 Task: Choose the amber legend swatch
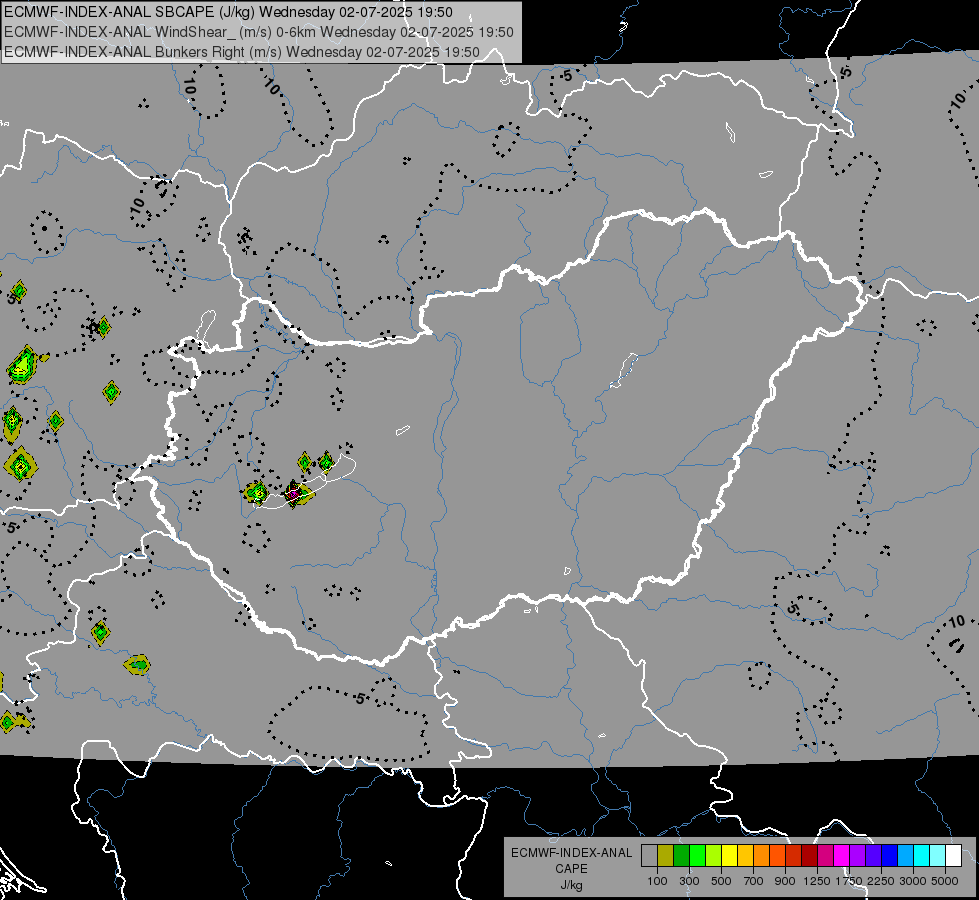[x=745, y=855]
